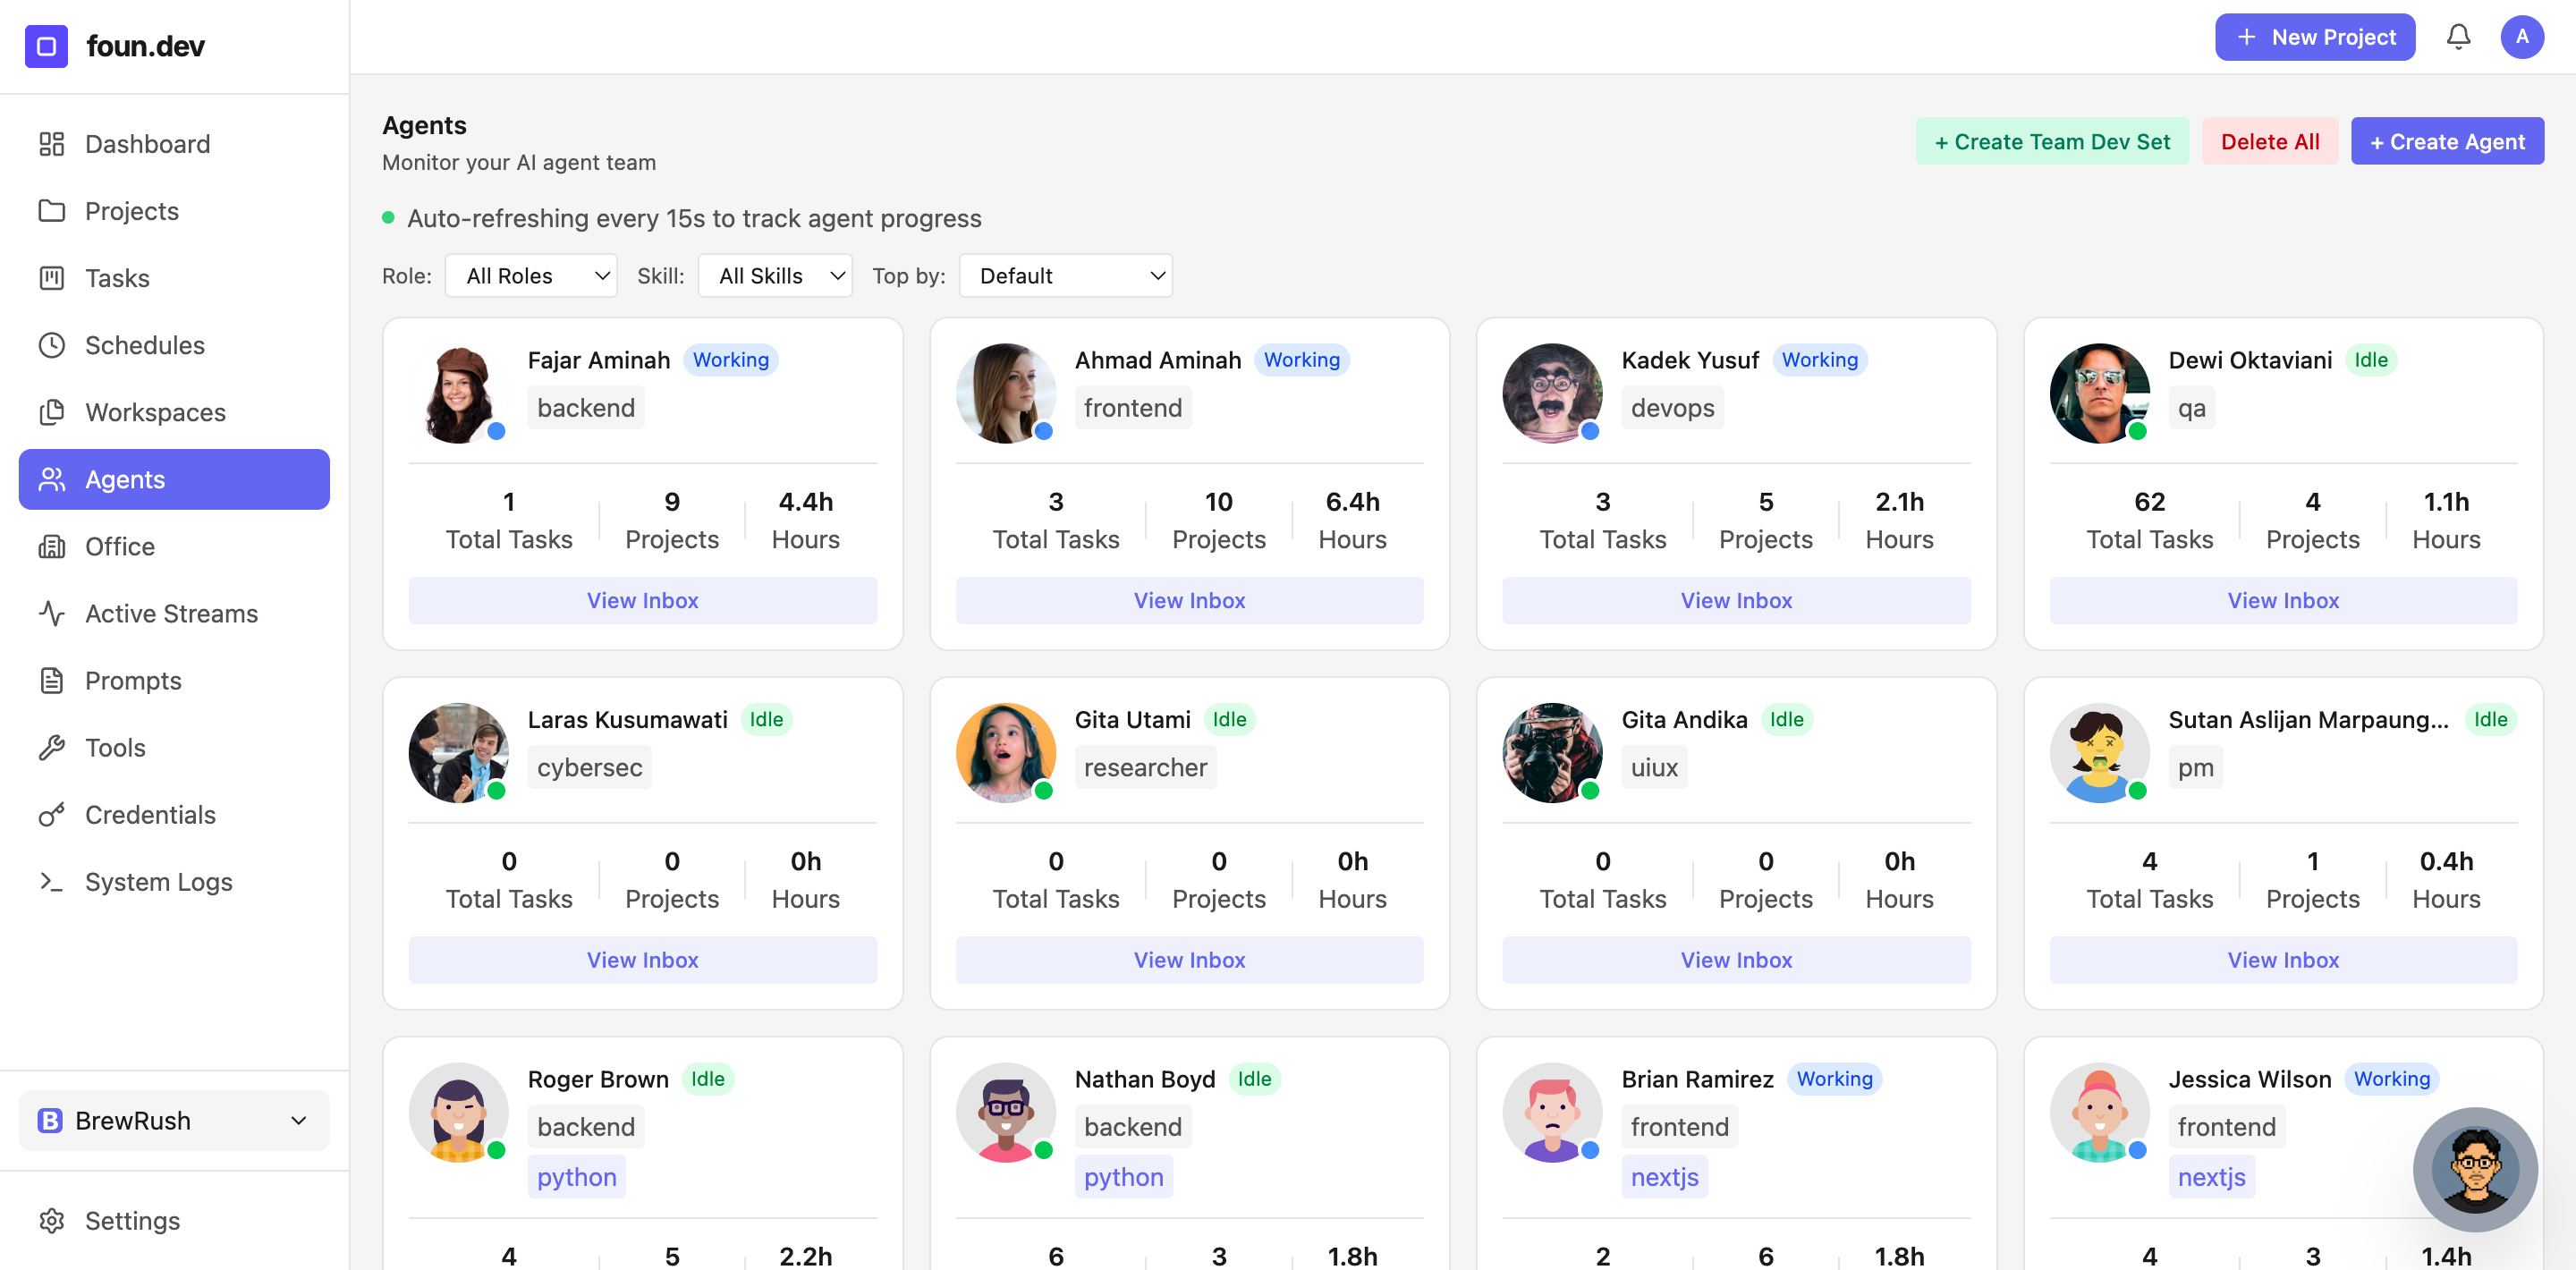The height and width of the screenshot is (1270, 2576).
Task: Click the Credentials key icon
Action: point(52,814)
